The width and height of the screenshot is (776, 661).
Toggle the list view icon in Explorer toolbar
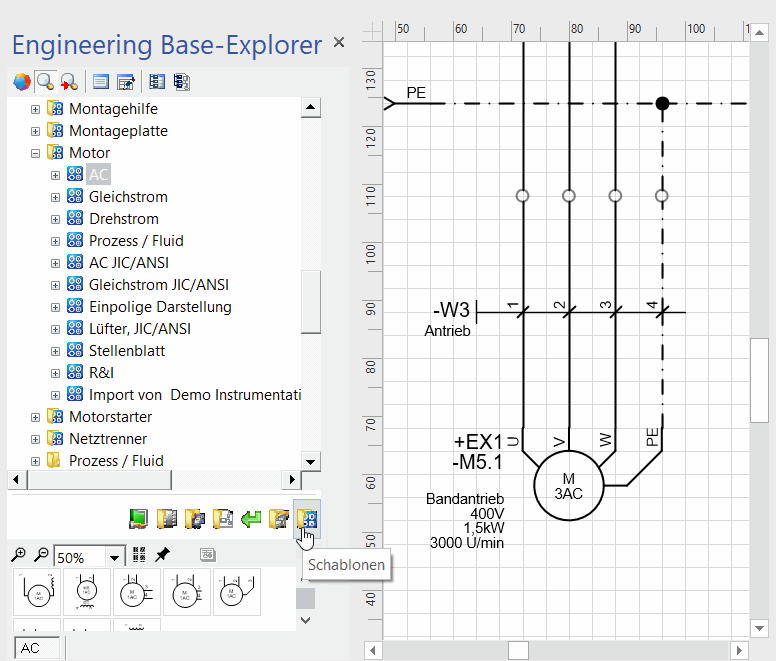click(x=100, y=81)
